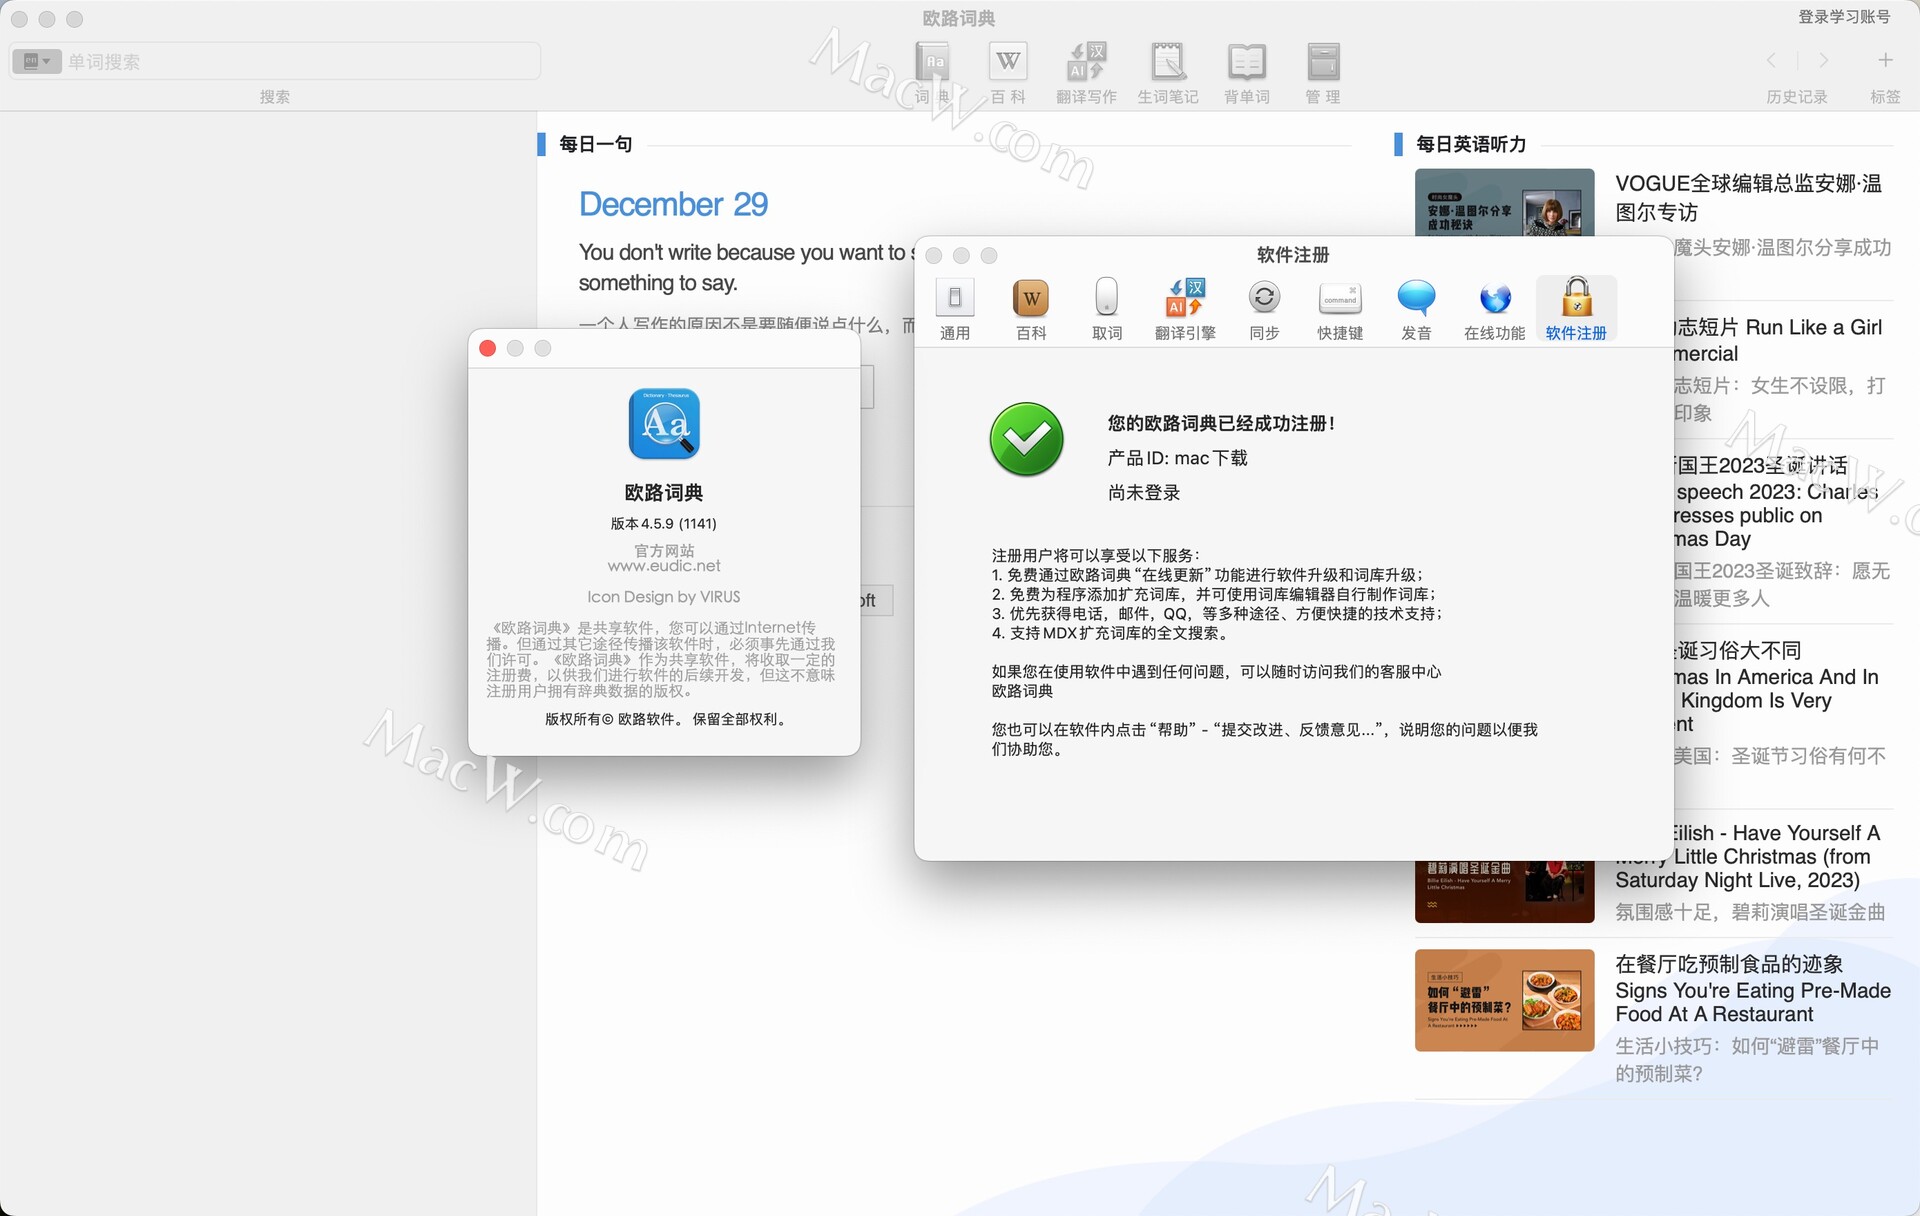
Task: Click 登录学习账号 to sign in
Action: pyautogui.click(x=1841, y=18)
